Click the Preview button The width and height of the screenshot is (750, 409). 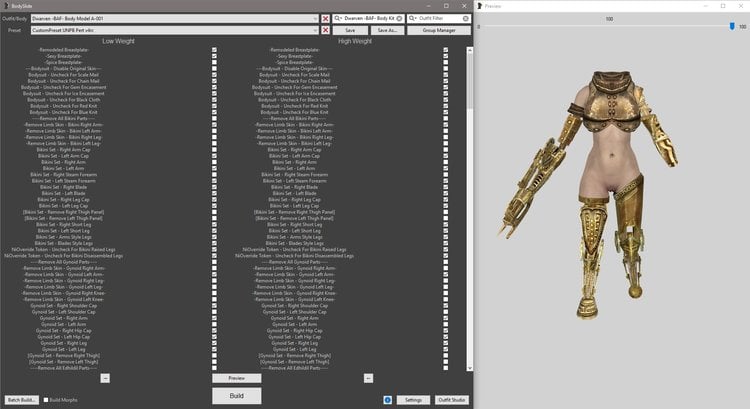pyautogui.click(x=237, y=378)
